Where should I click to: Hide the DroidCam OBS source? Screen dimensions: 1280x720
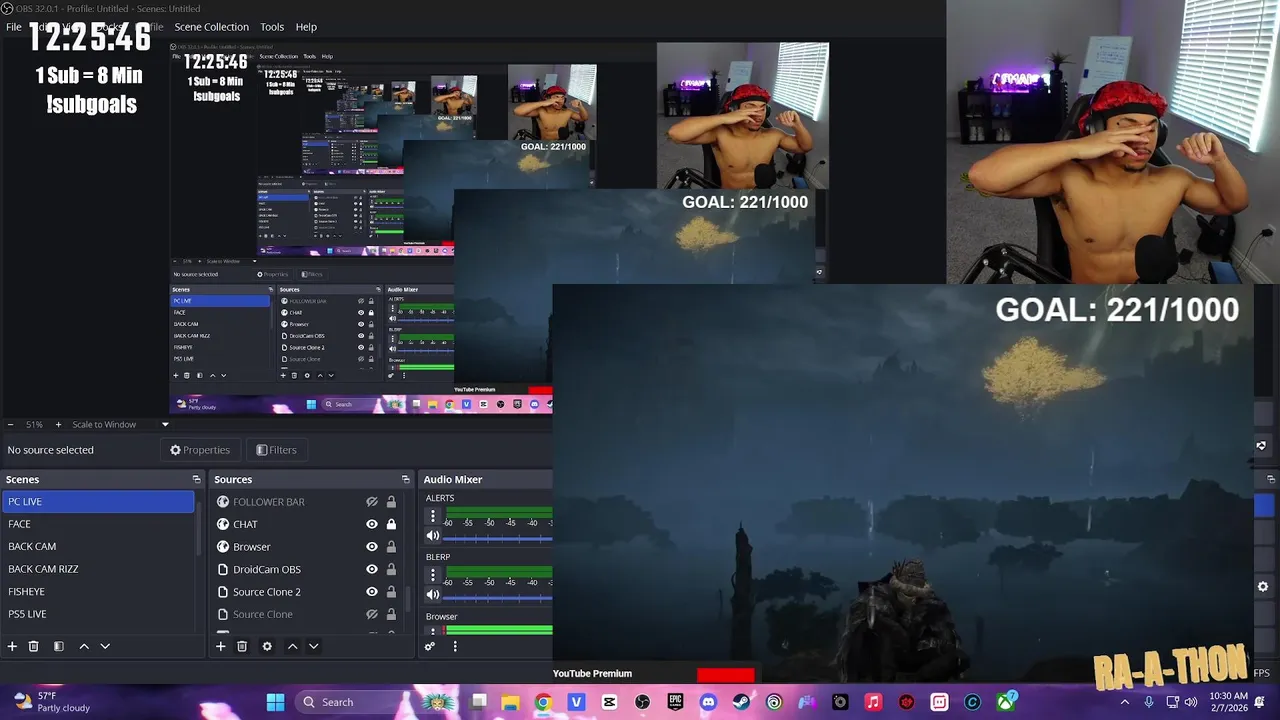pyautogui.click(x=372, y=569)
